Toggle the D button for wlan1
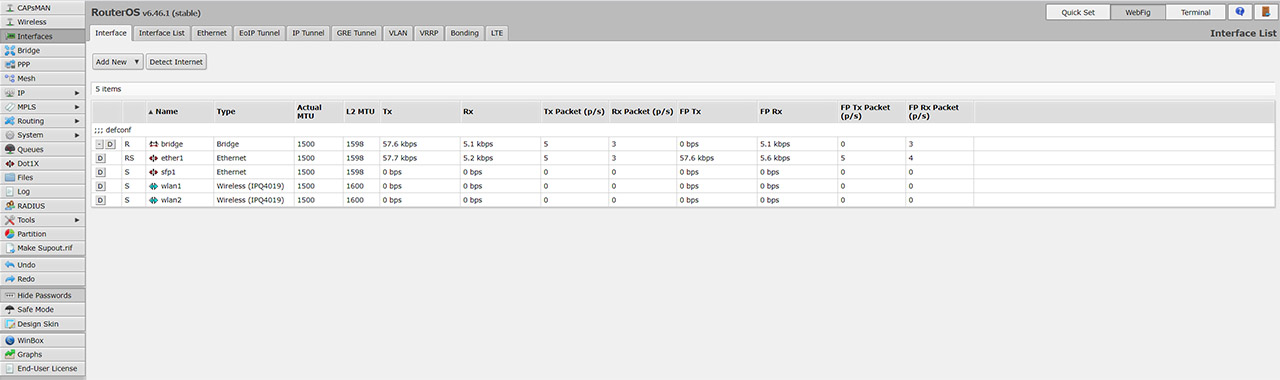1280x380 pixels. [x=100, y=186]
